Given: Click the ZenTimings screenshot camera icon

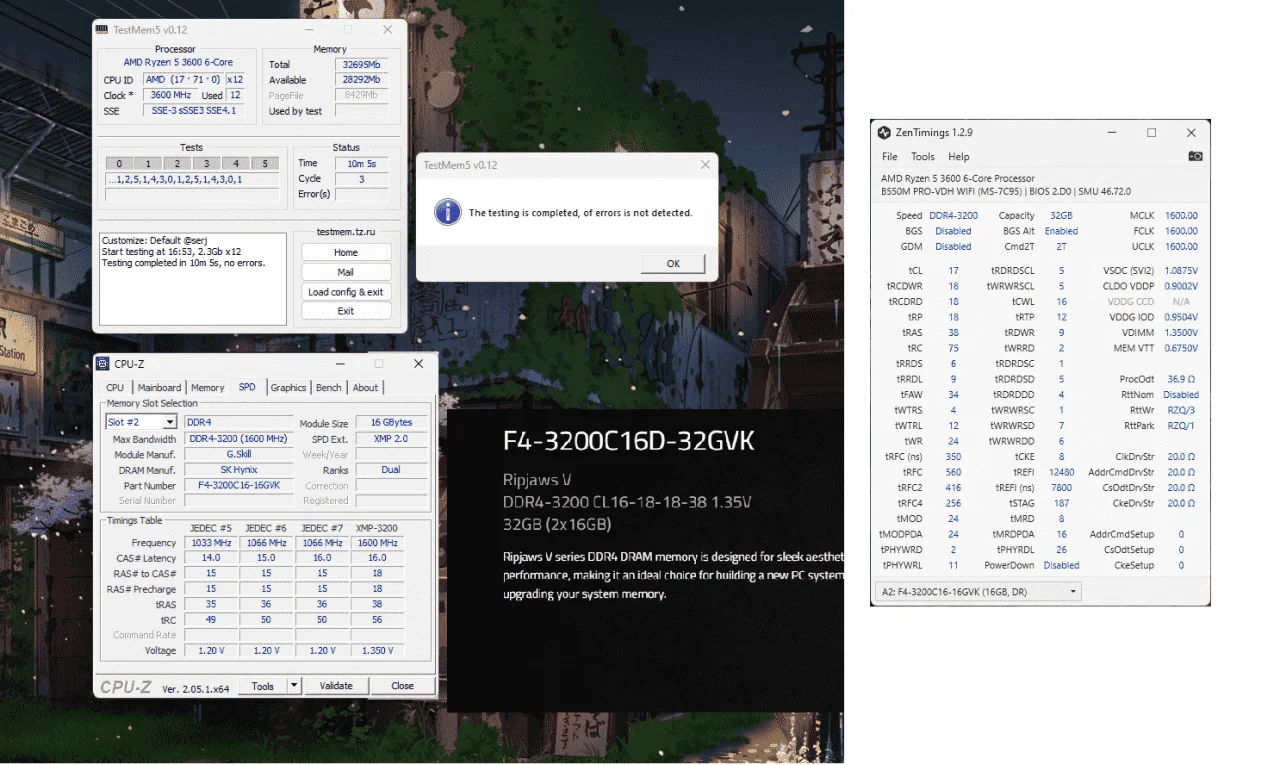Looking at the screenshot, I should [1195, 156].
